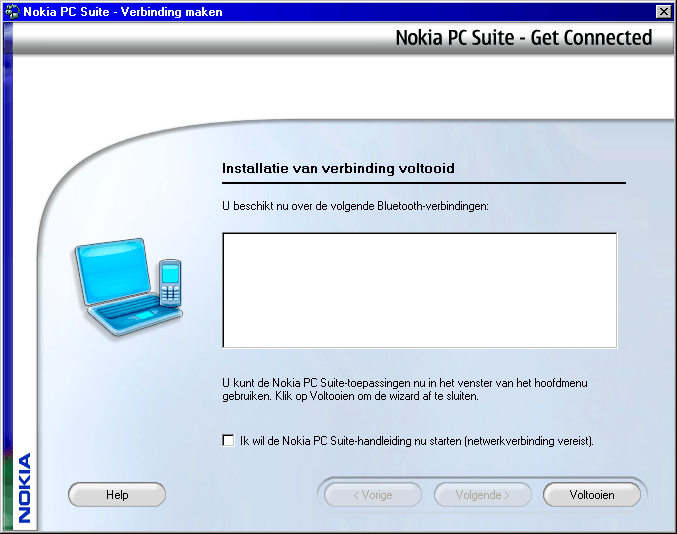Click the laptop and phone illustration
The height and width of the screenshot is (534, 677).
point(128,287)
